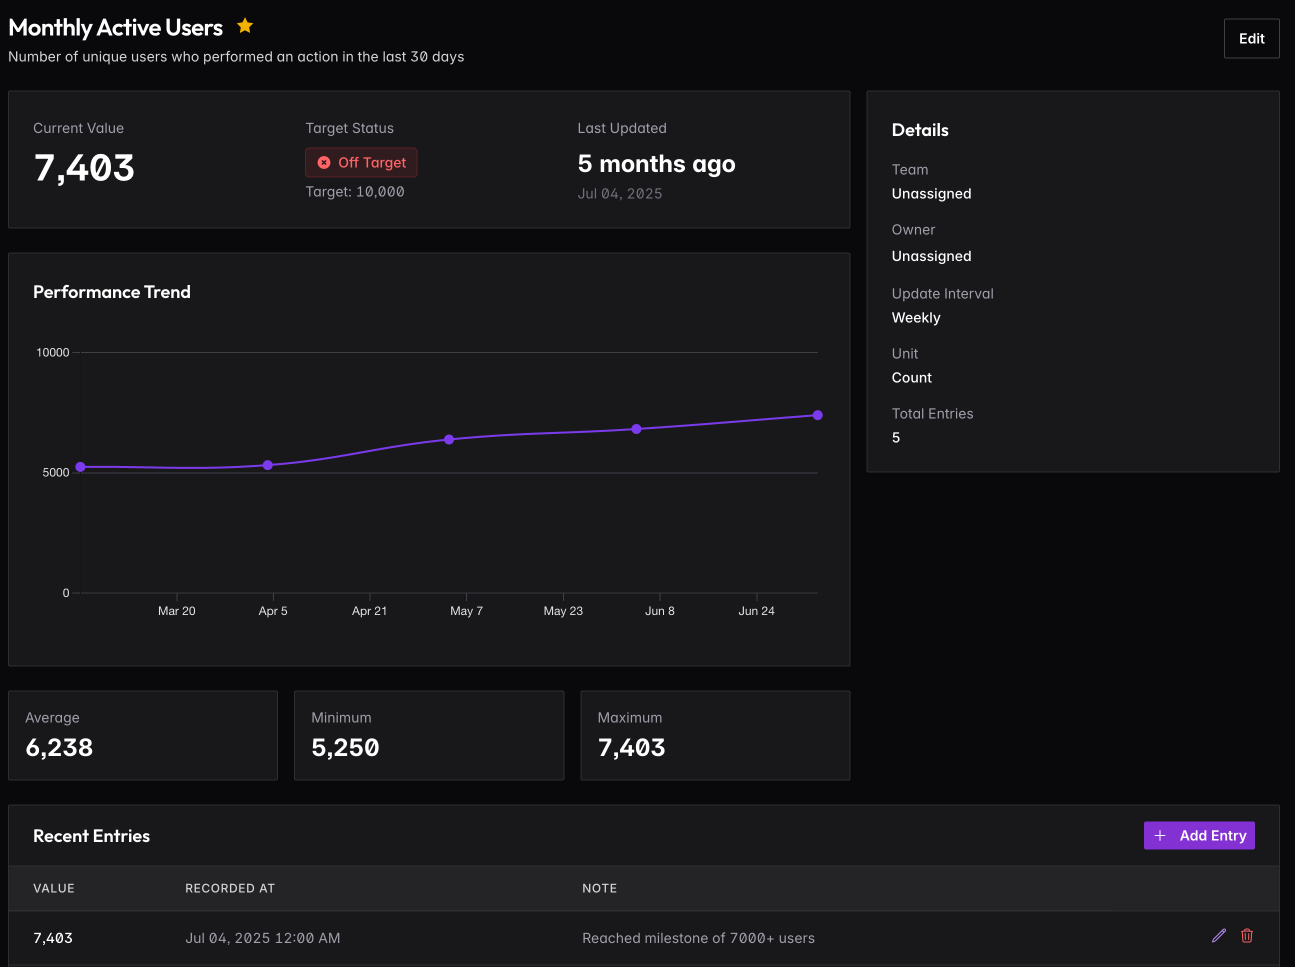Toggle the favorite star beside Monthly Active Users
Image resolution: width=1295 pixels, height=967 pixels.
coord(245,26)
